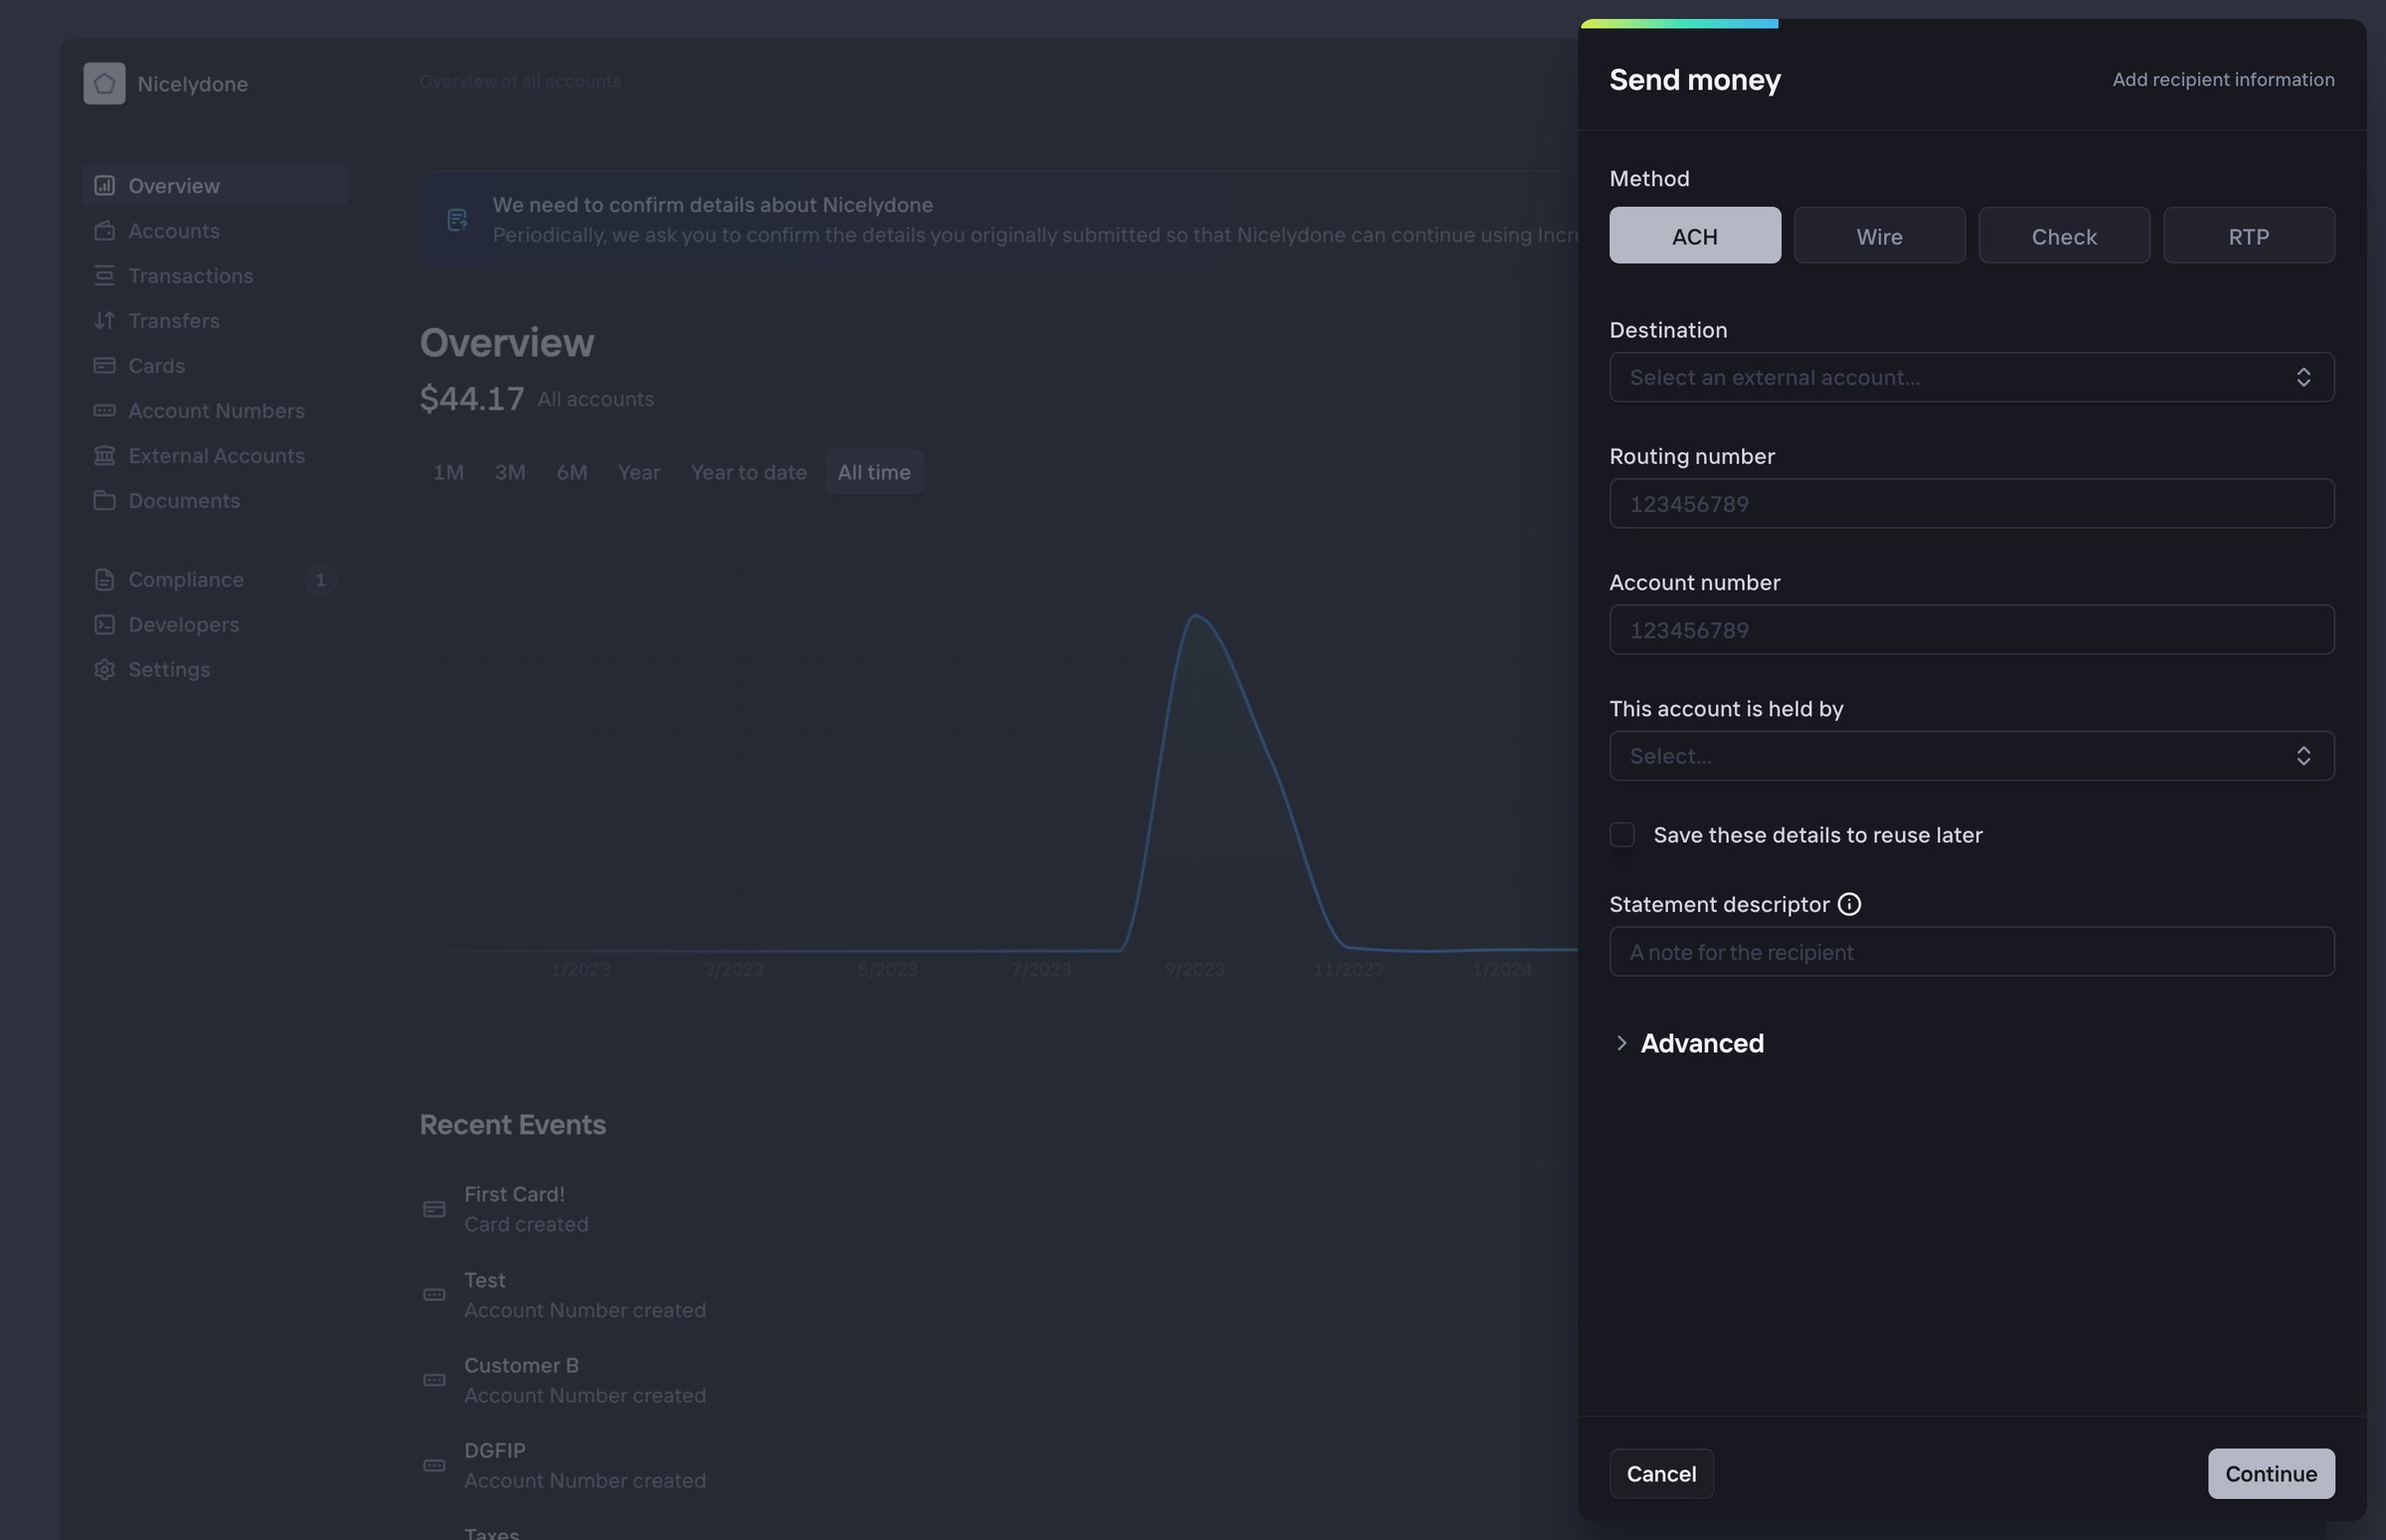
Task: Switch chart range to Year to date
Action: [x=749, y=472]
